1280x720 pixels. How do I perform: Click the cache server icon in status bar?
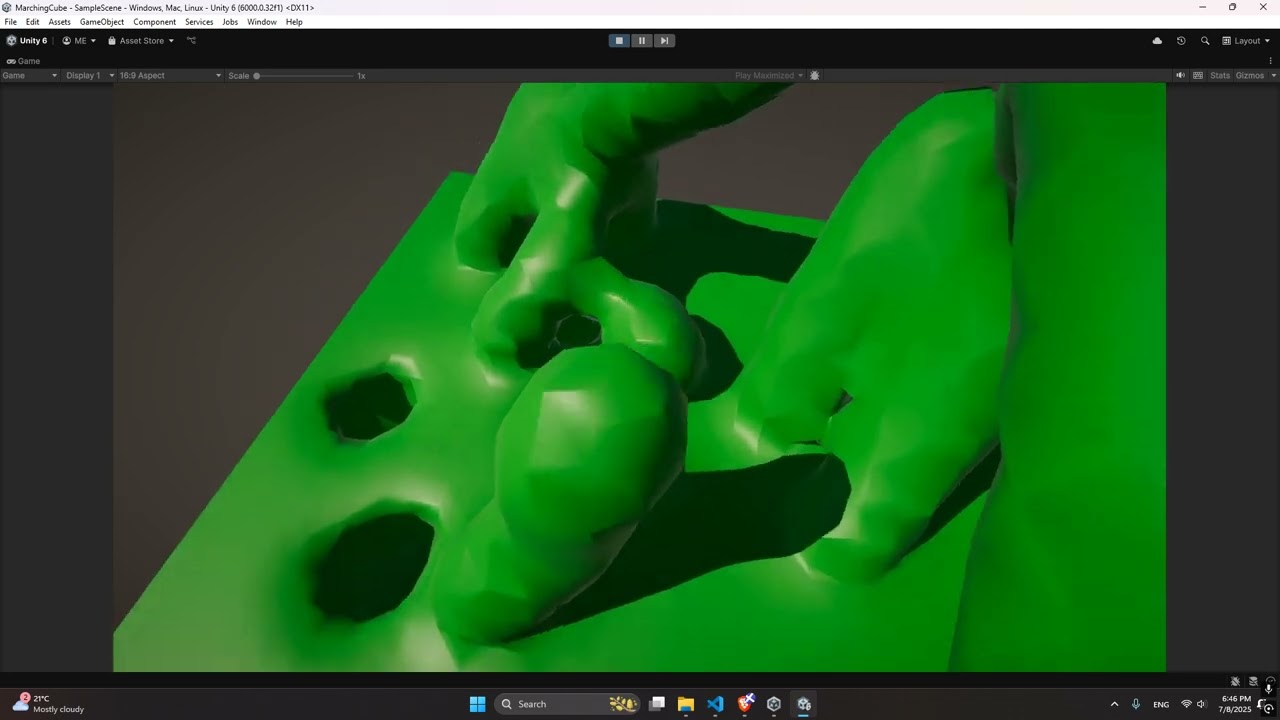click(x=1253, y=681)
